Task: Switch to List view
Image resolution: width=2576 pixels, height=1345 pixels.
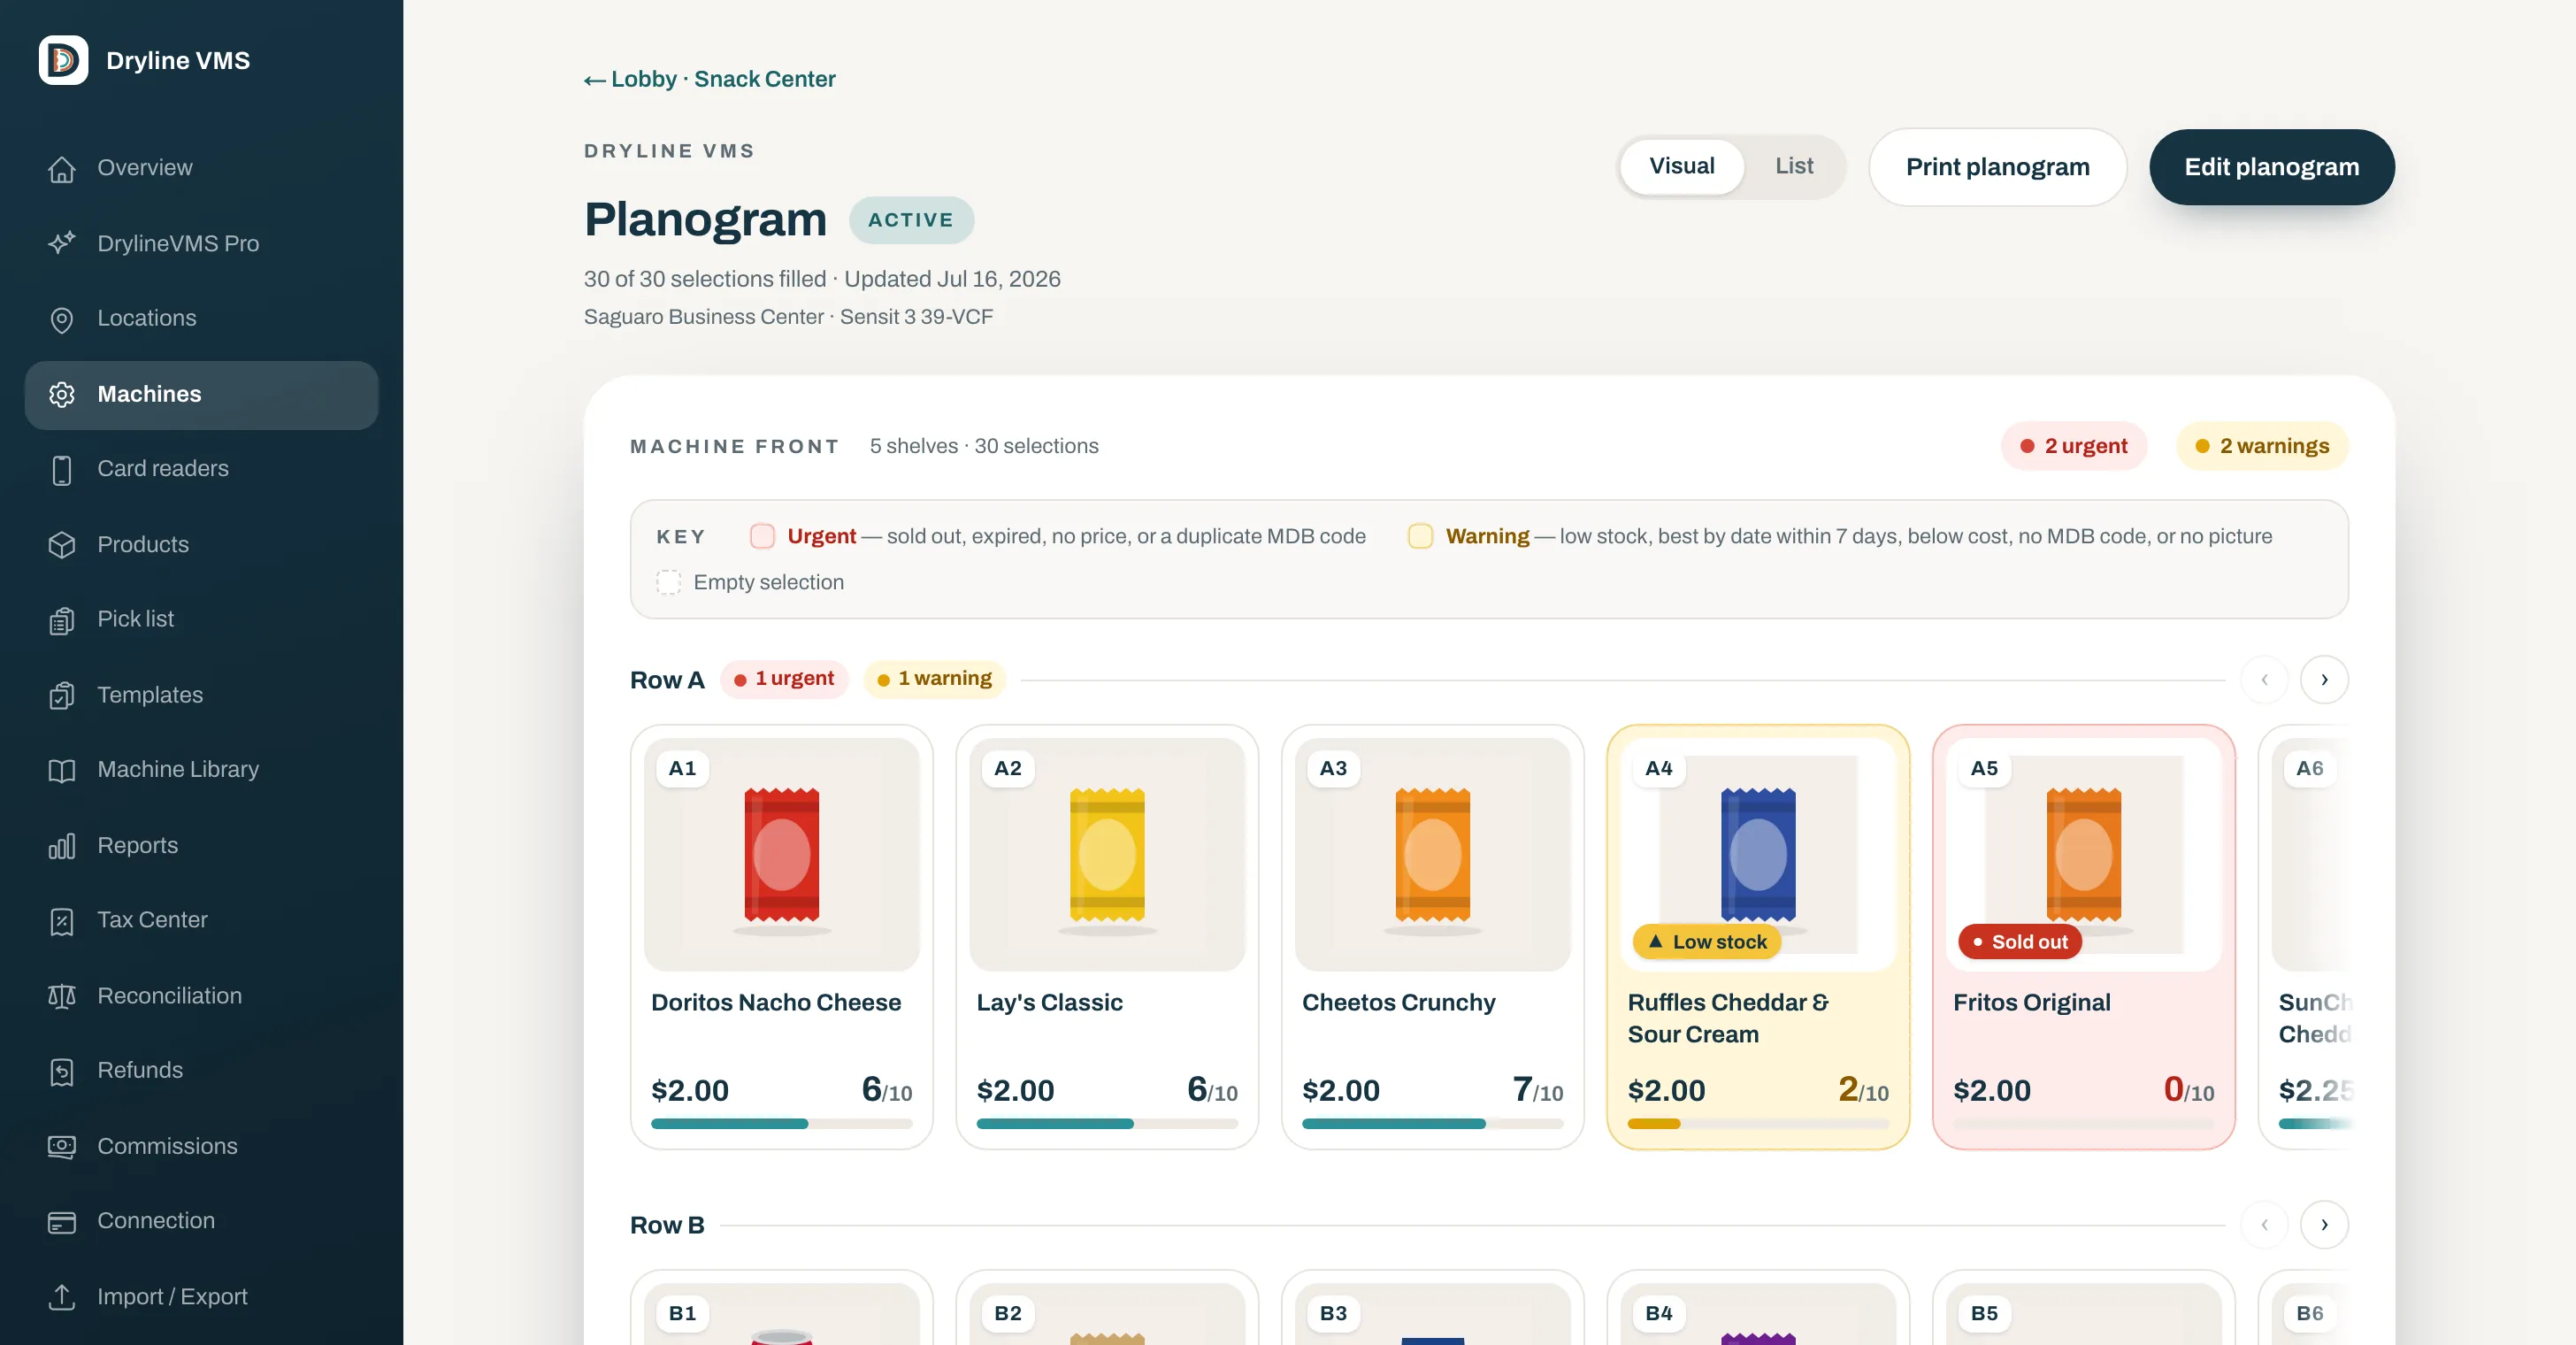Action: [1793, 166]
